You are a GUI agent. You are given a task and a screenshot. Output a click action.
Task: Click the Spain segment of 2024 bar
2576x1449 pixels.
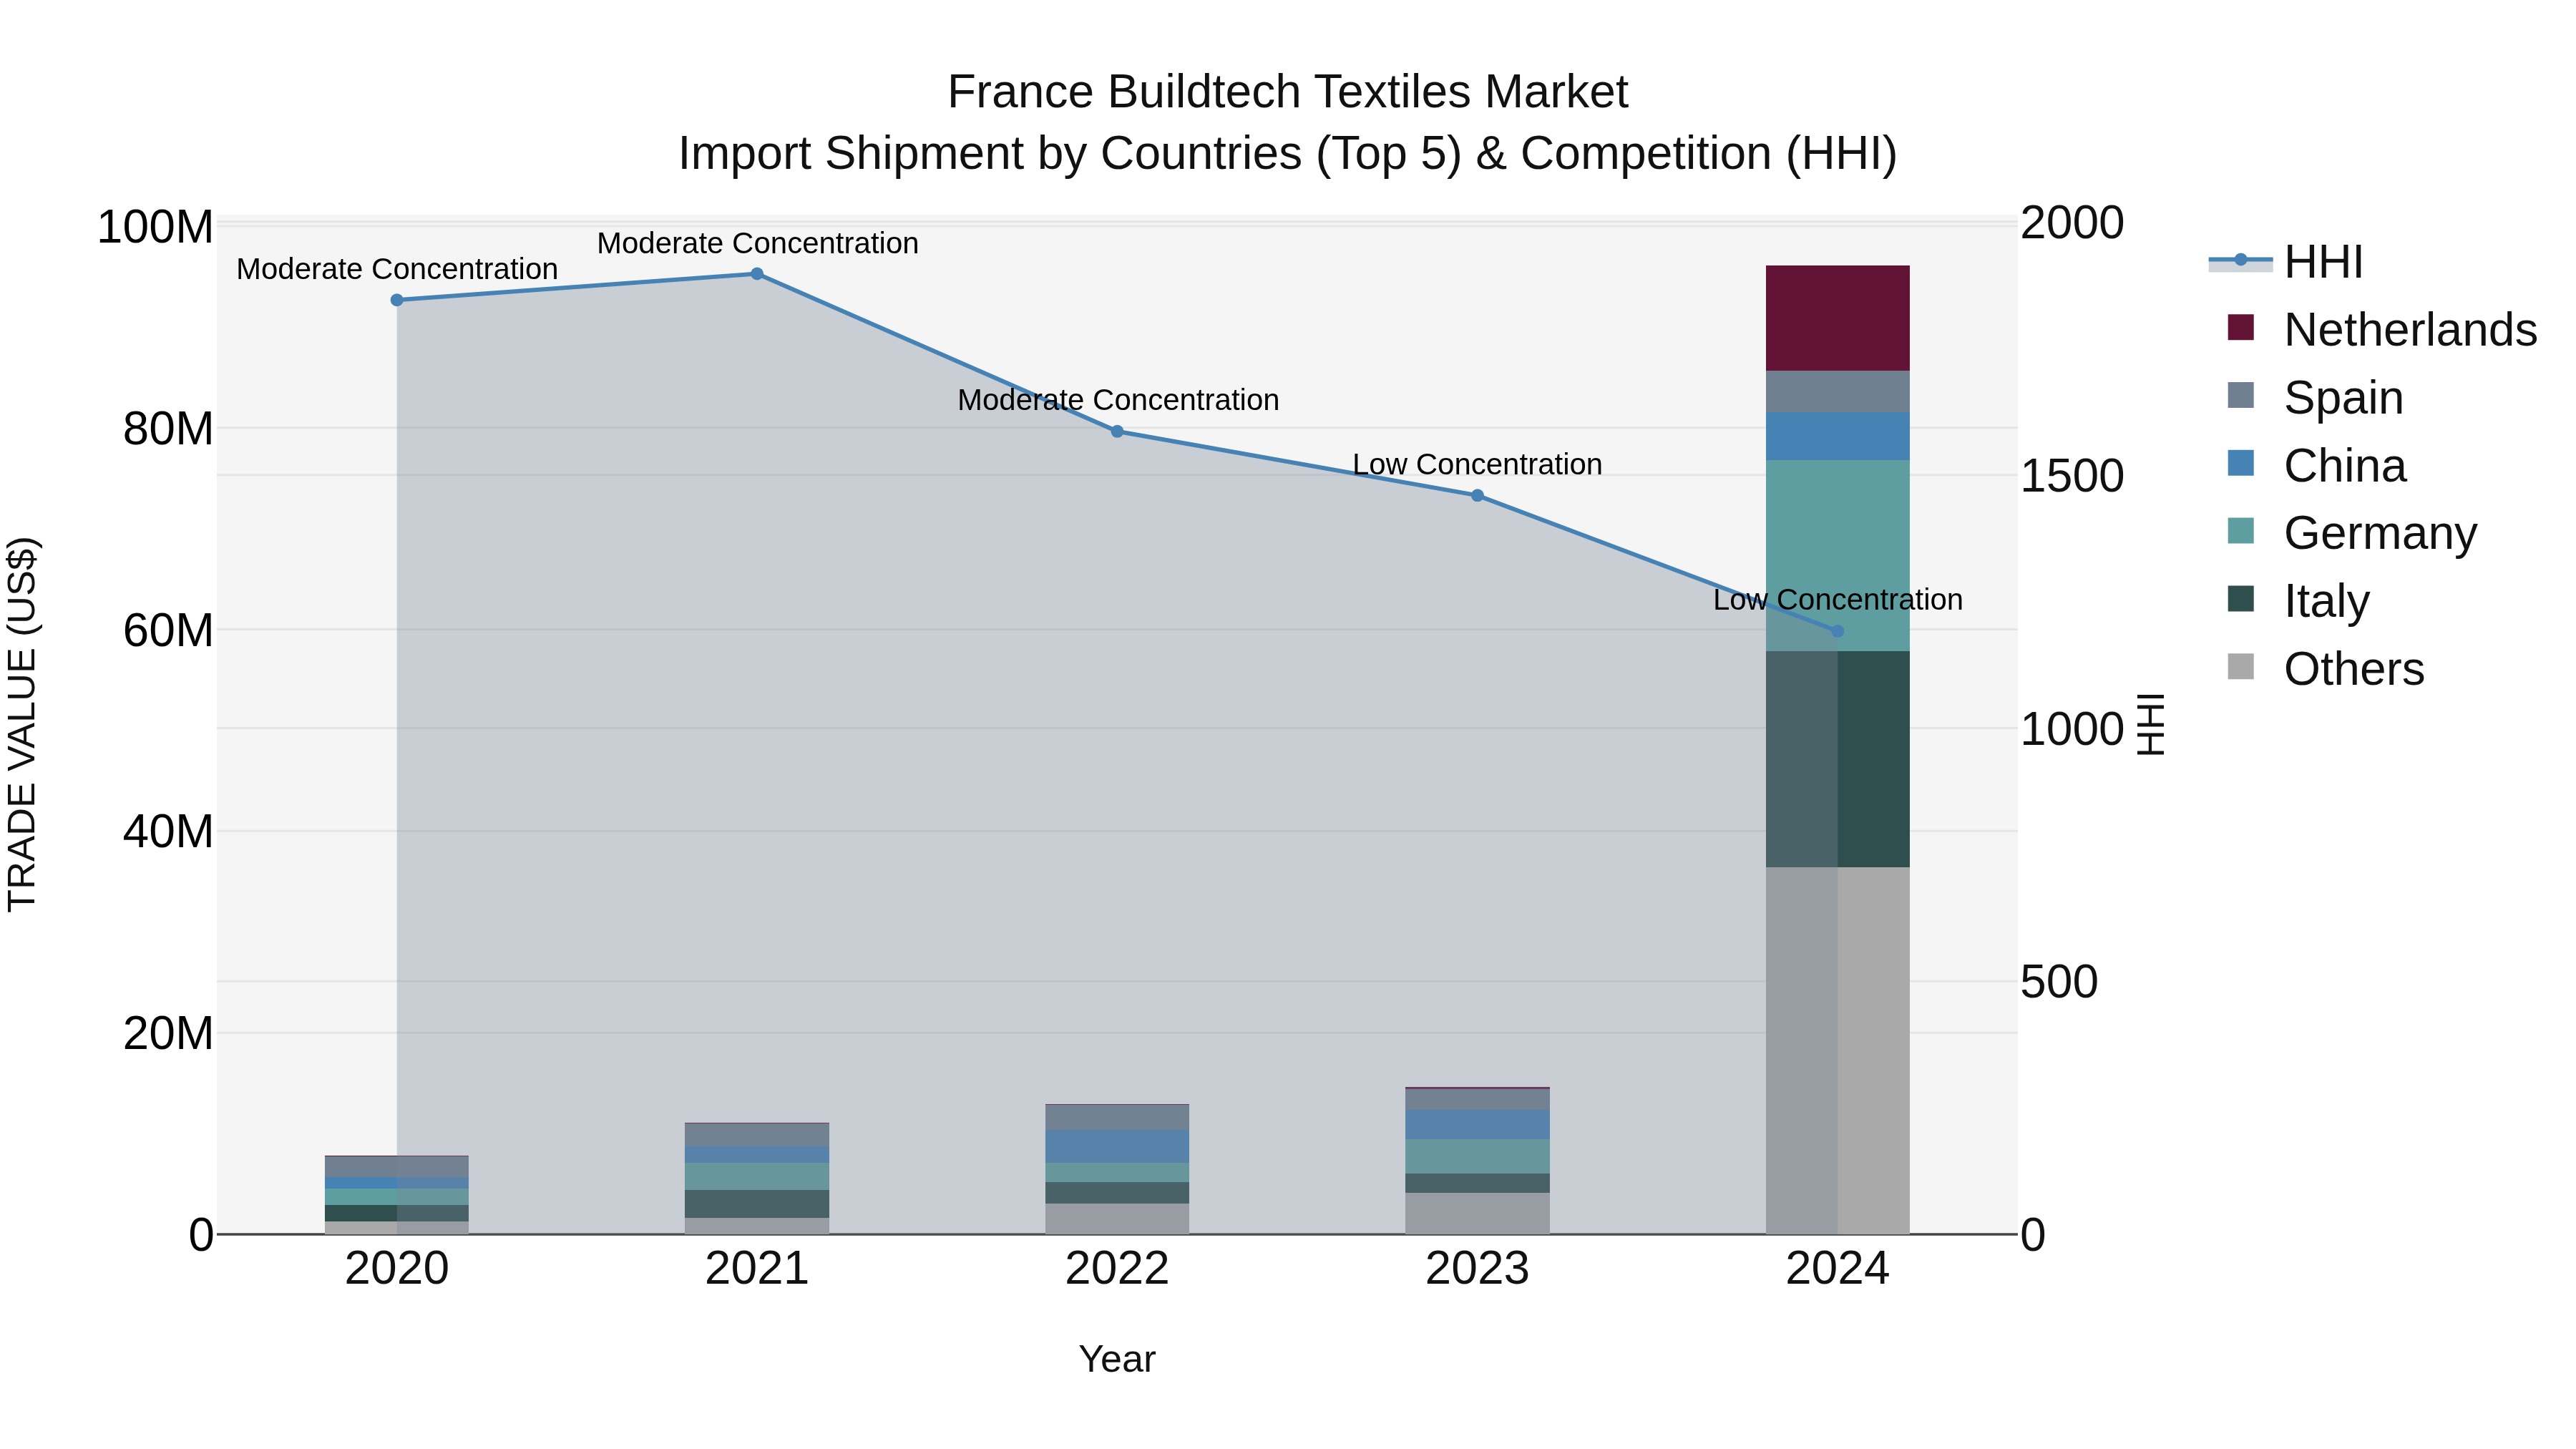1837,392
